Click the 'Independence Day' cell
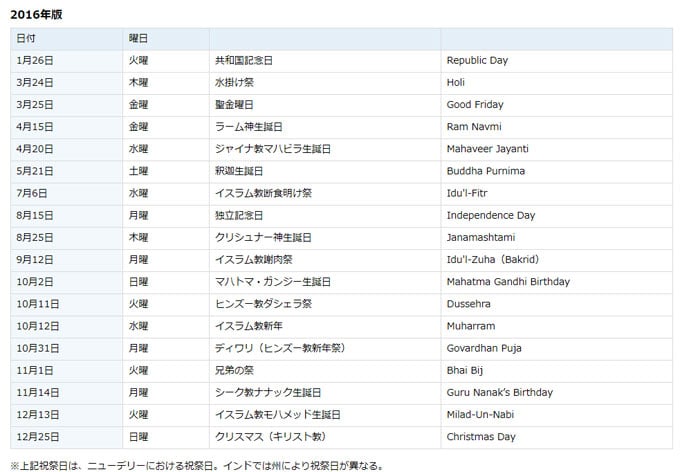The image size is (680, 472). coord(557,216)
